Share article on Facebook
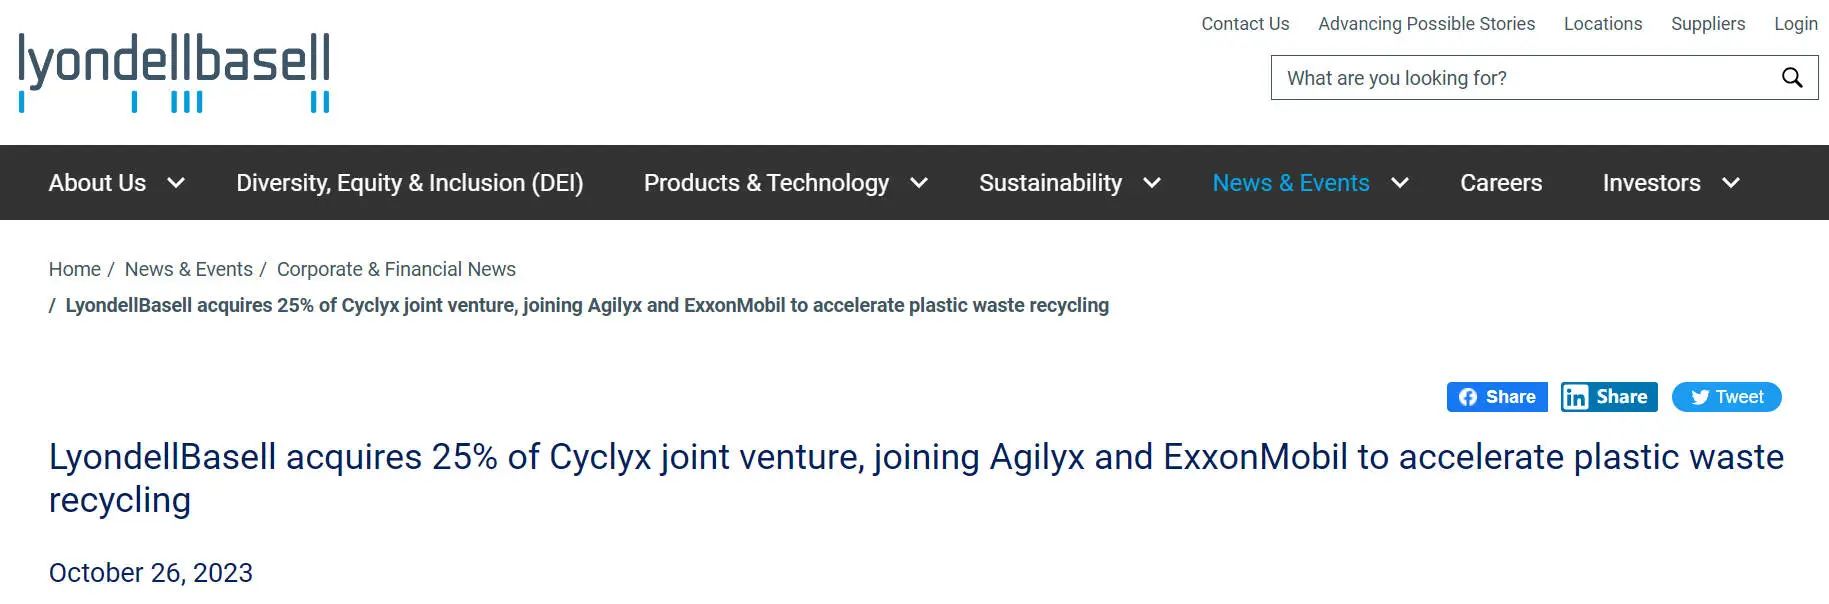Screen dimensions: 1829x604 click(x=1497, y=397)
